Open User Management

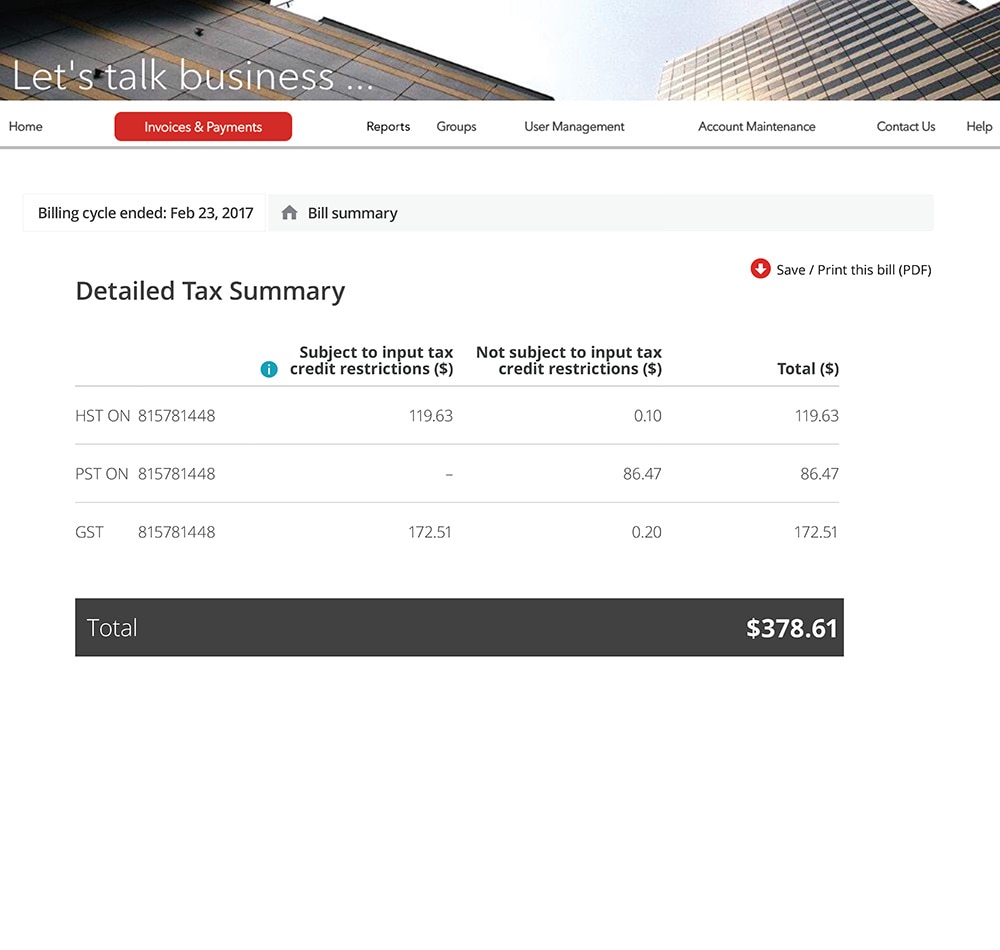click(x=574, y=126)
